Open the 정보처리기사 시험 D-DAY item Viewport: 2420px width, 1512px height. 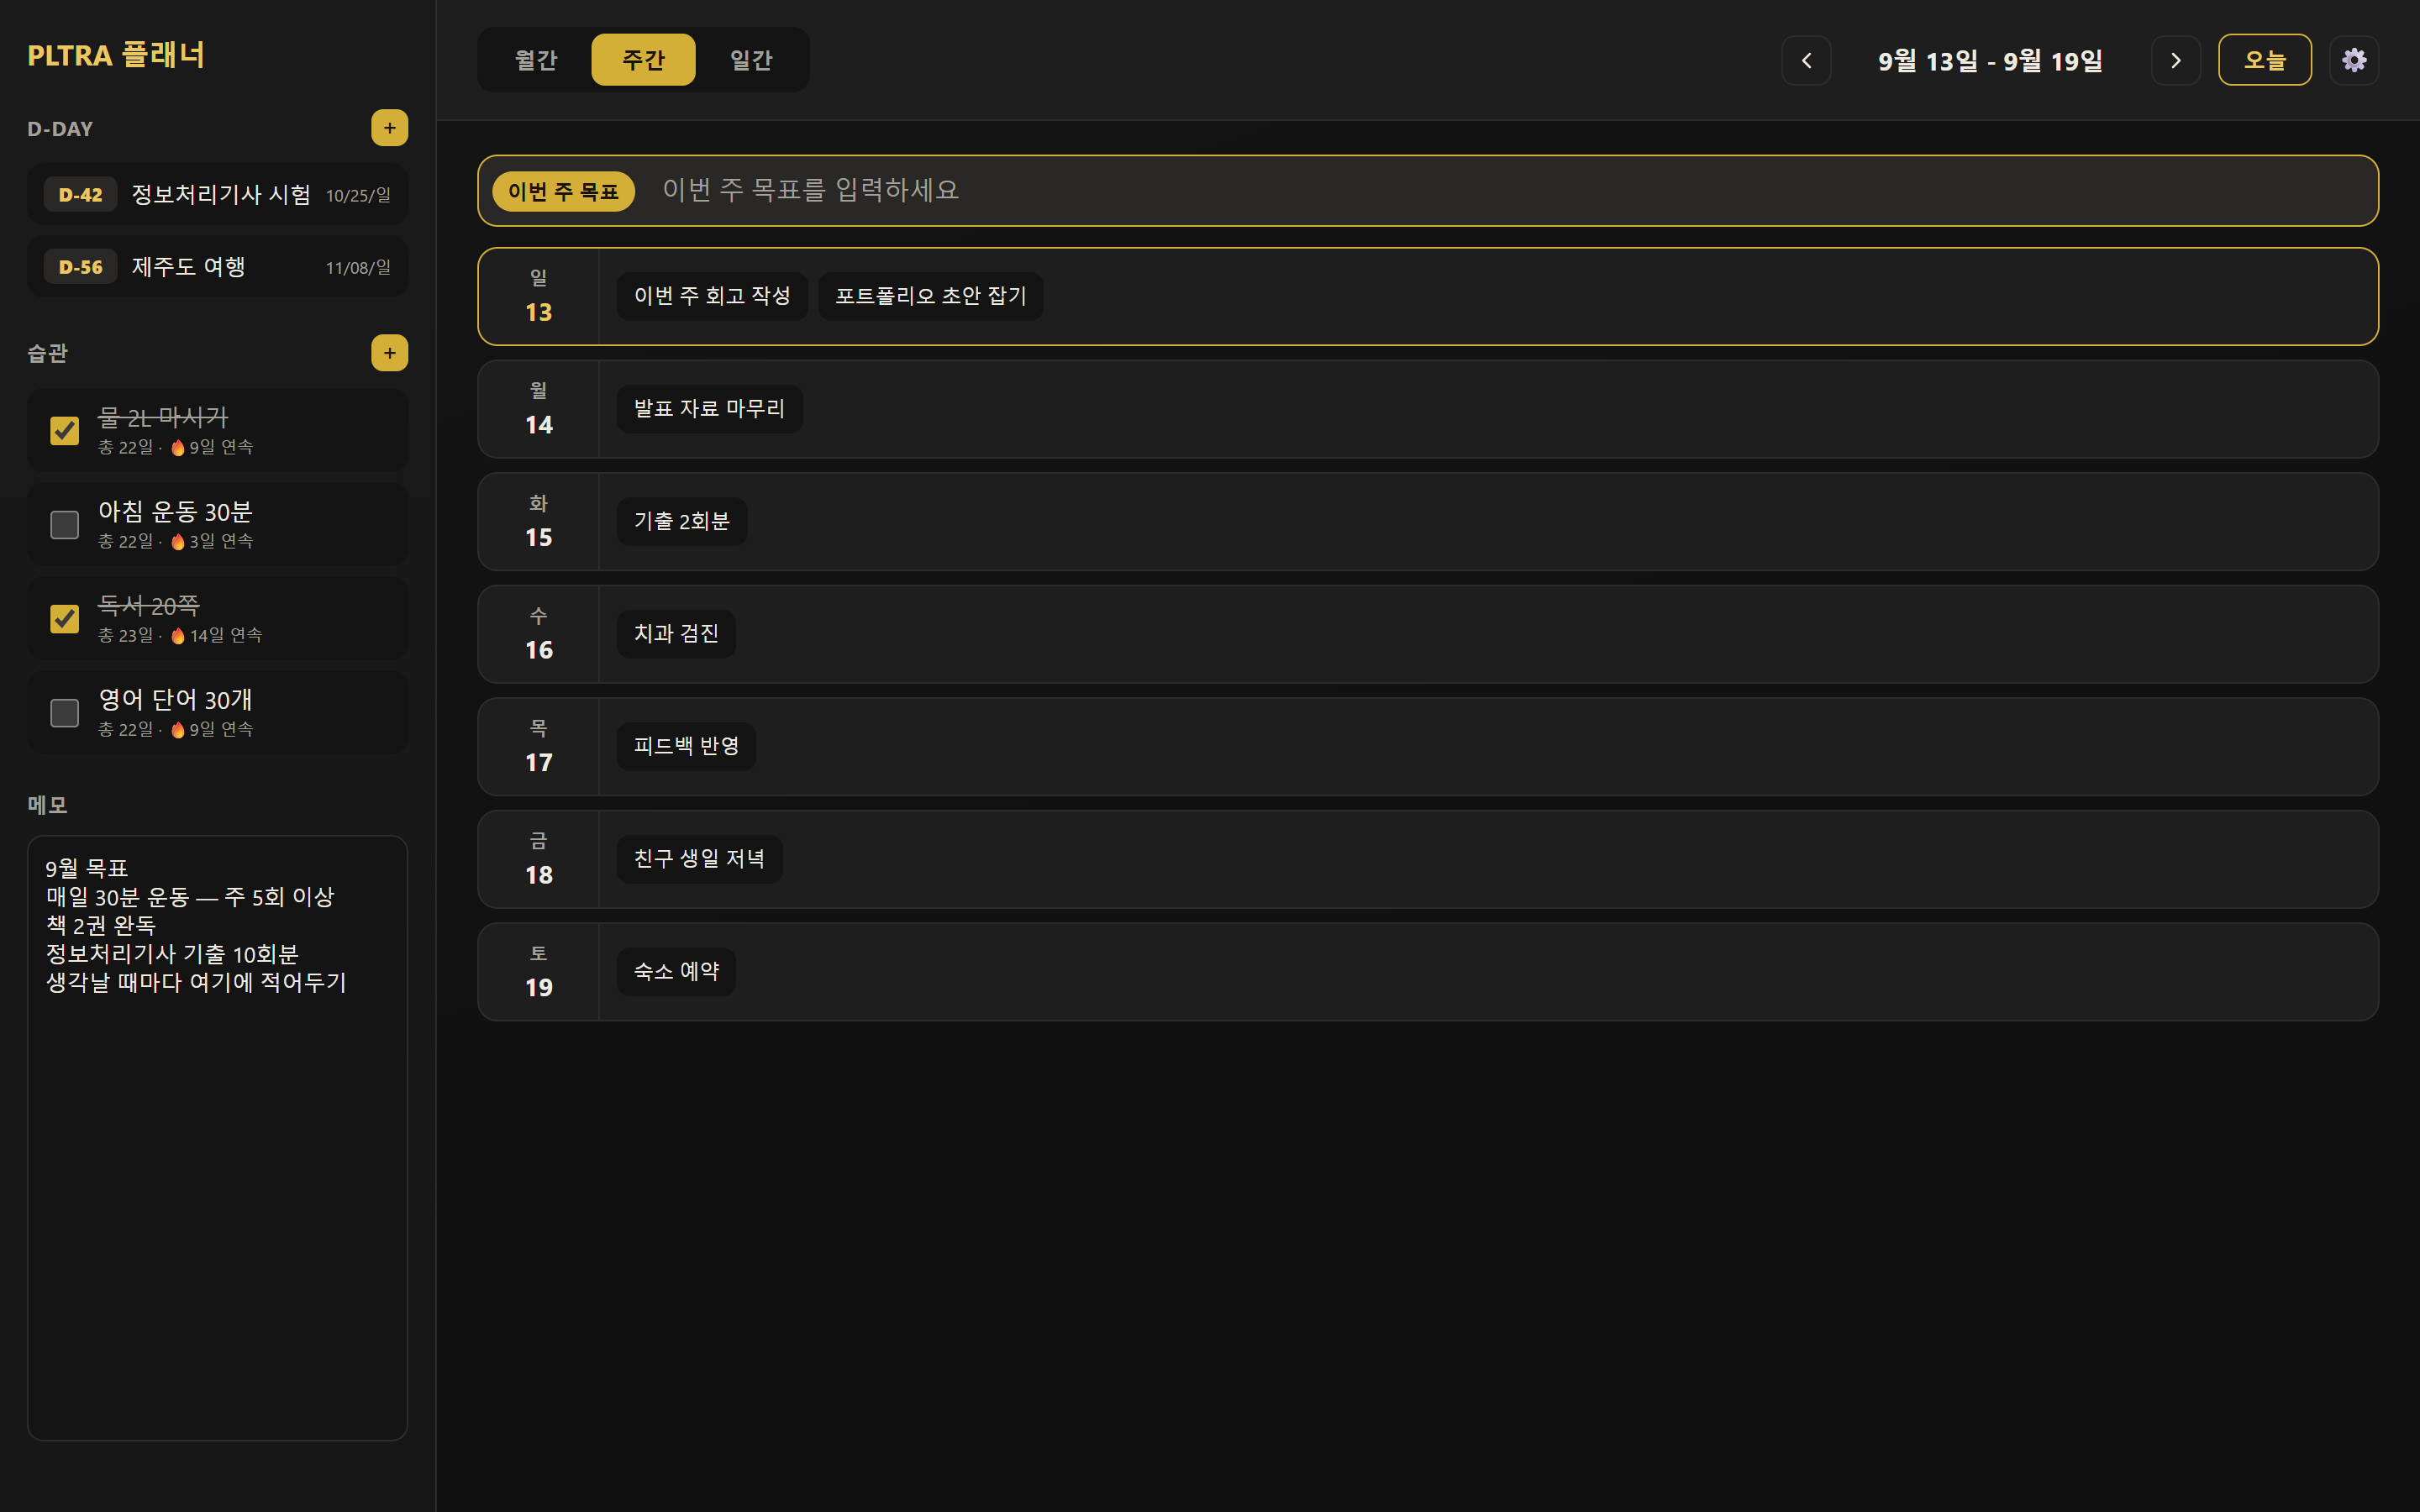tap(217, 194)
